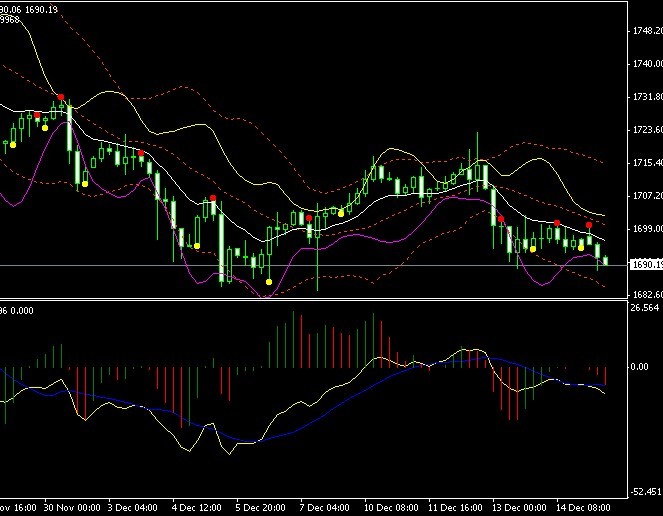The height and width of the screenshot is (516, 663).
Task: Select the highlighted current price tag on the right axis
Action: coord(646,265)
